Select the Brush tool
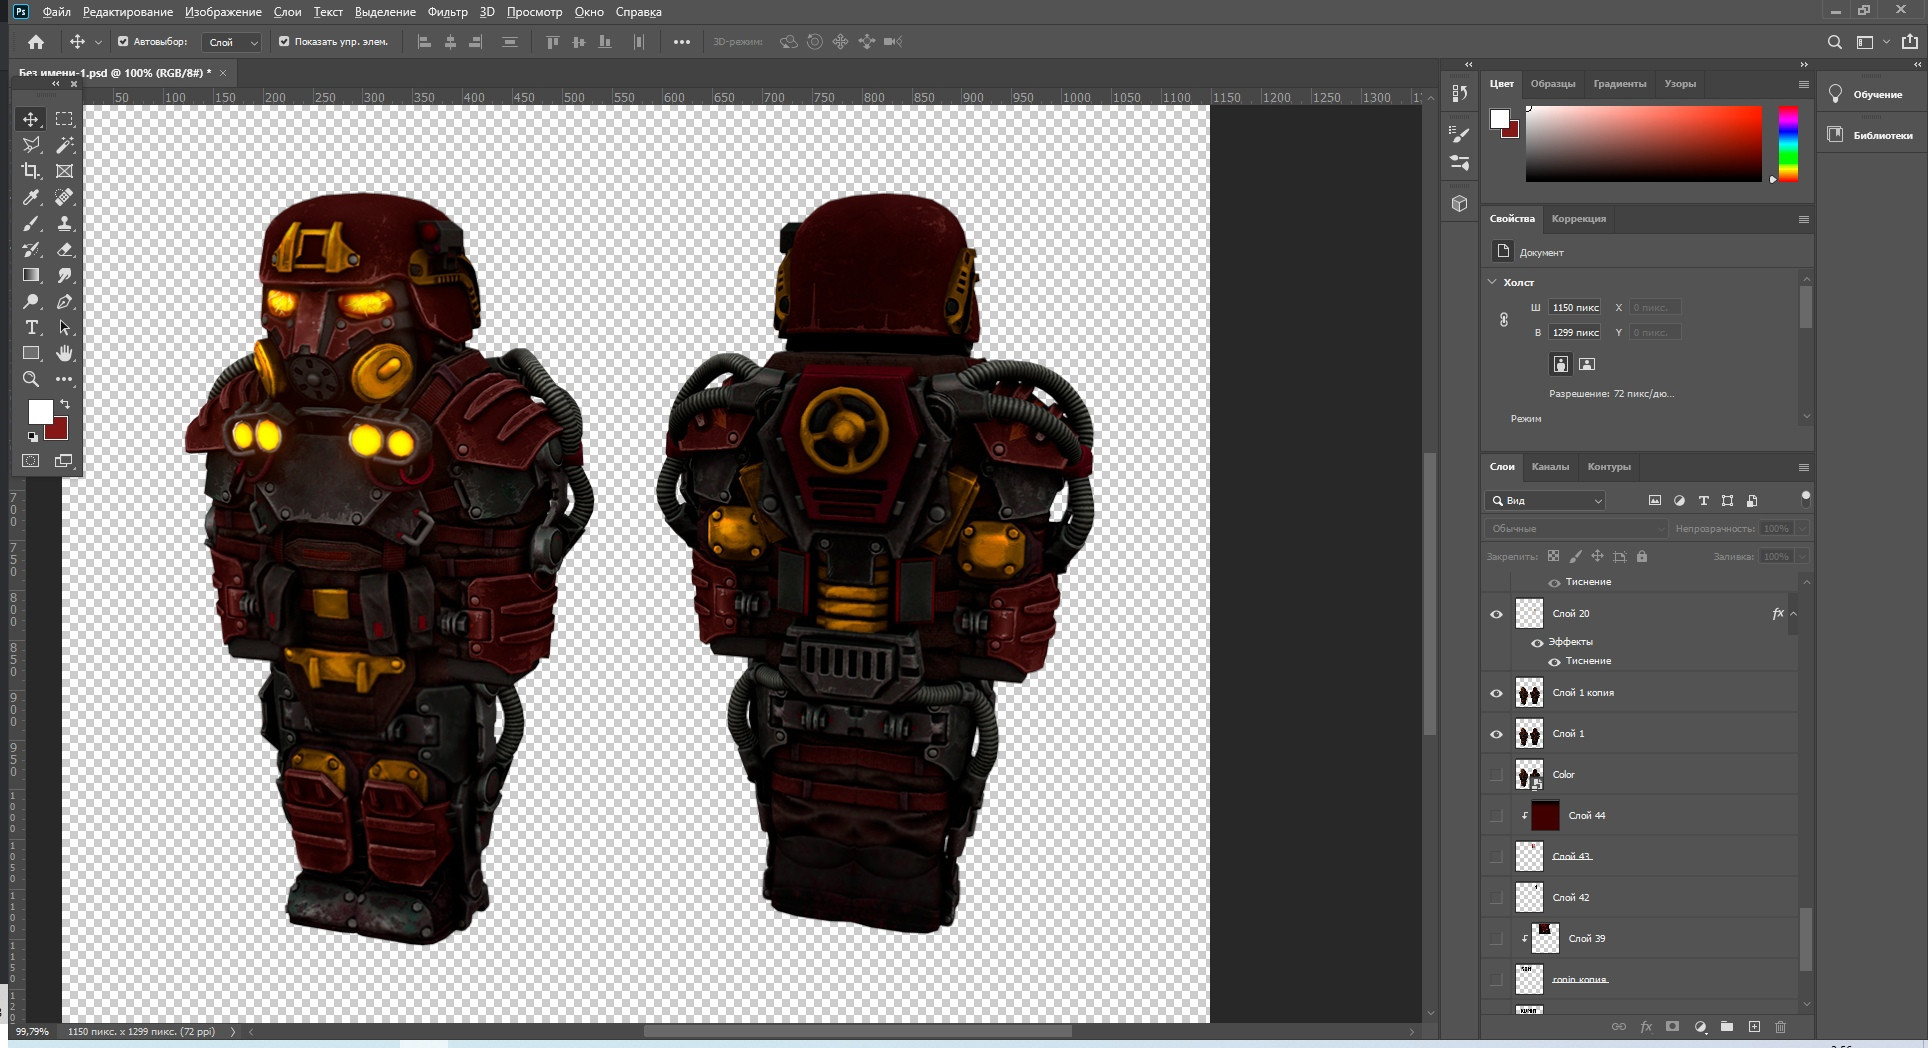Image resolution: width=1928 pixels, height=1048 pixels. [31, 223]
